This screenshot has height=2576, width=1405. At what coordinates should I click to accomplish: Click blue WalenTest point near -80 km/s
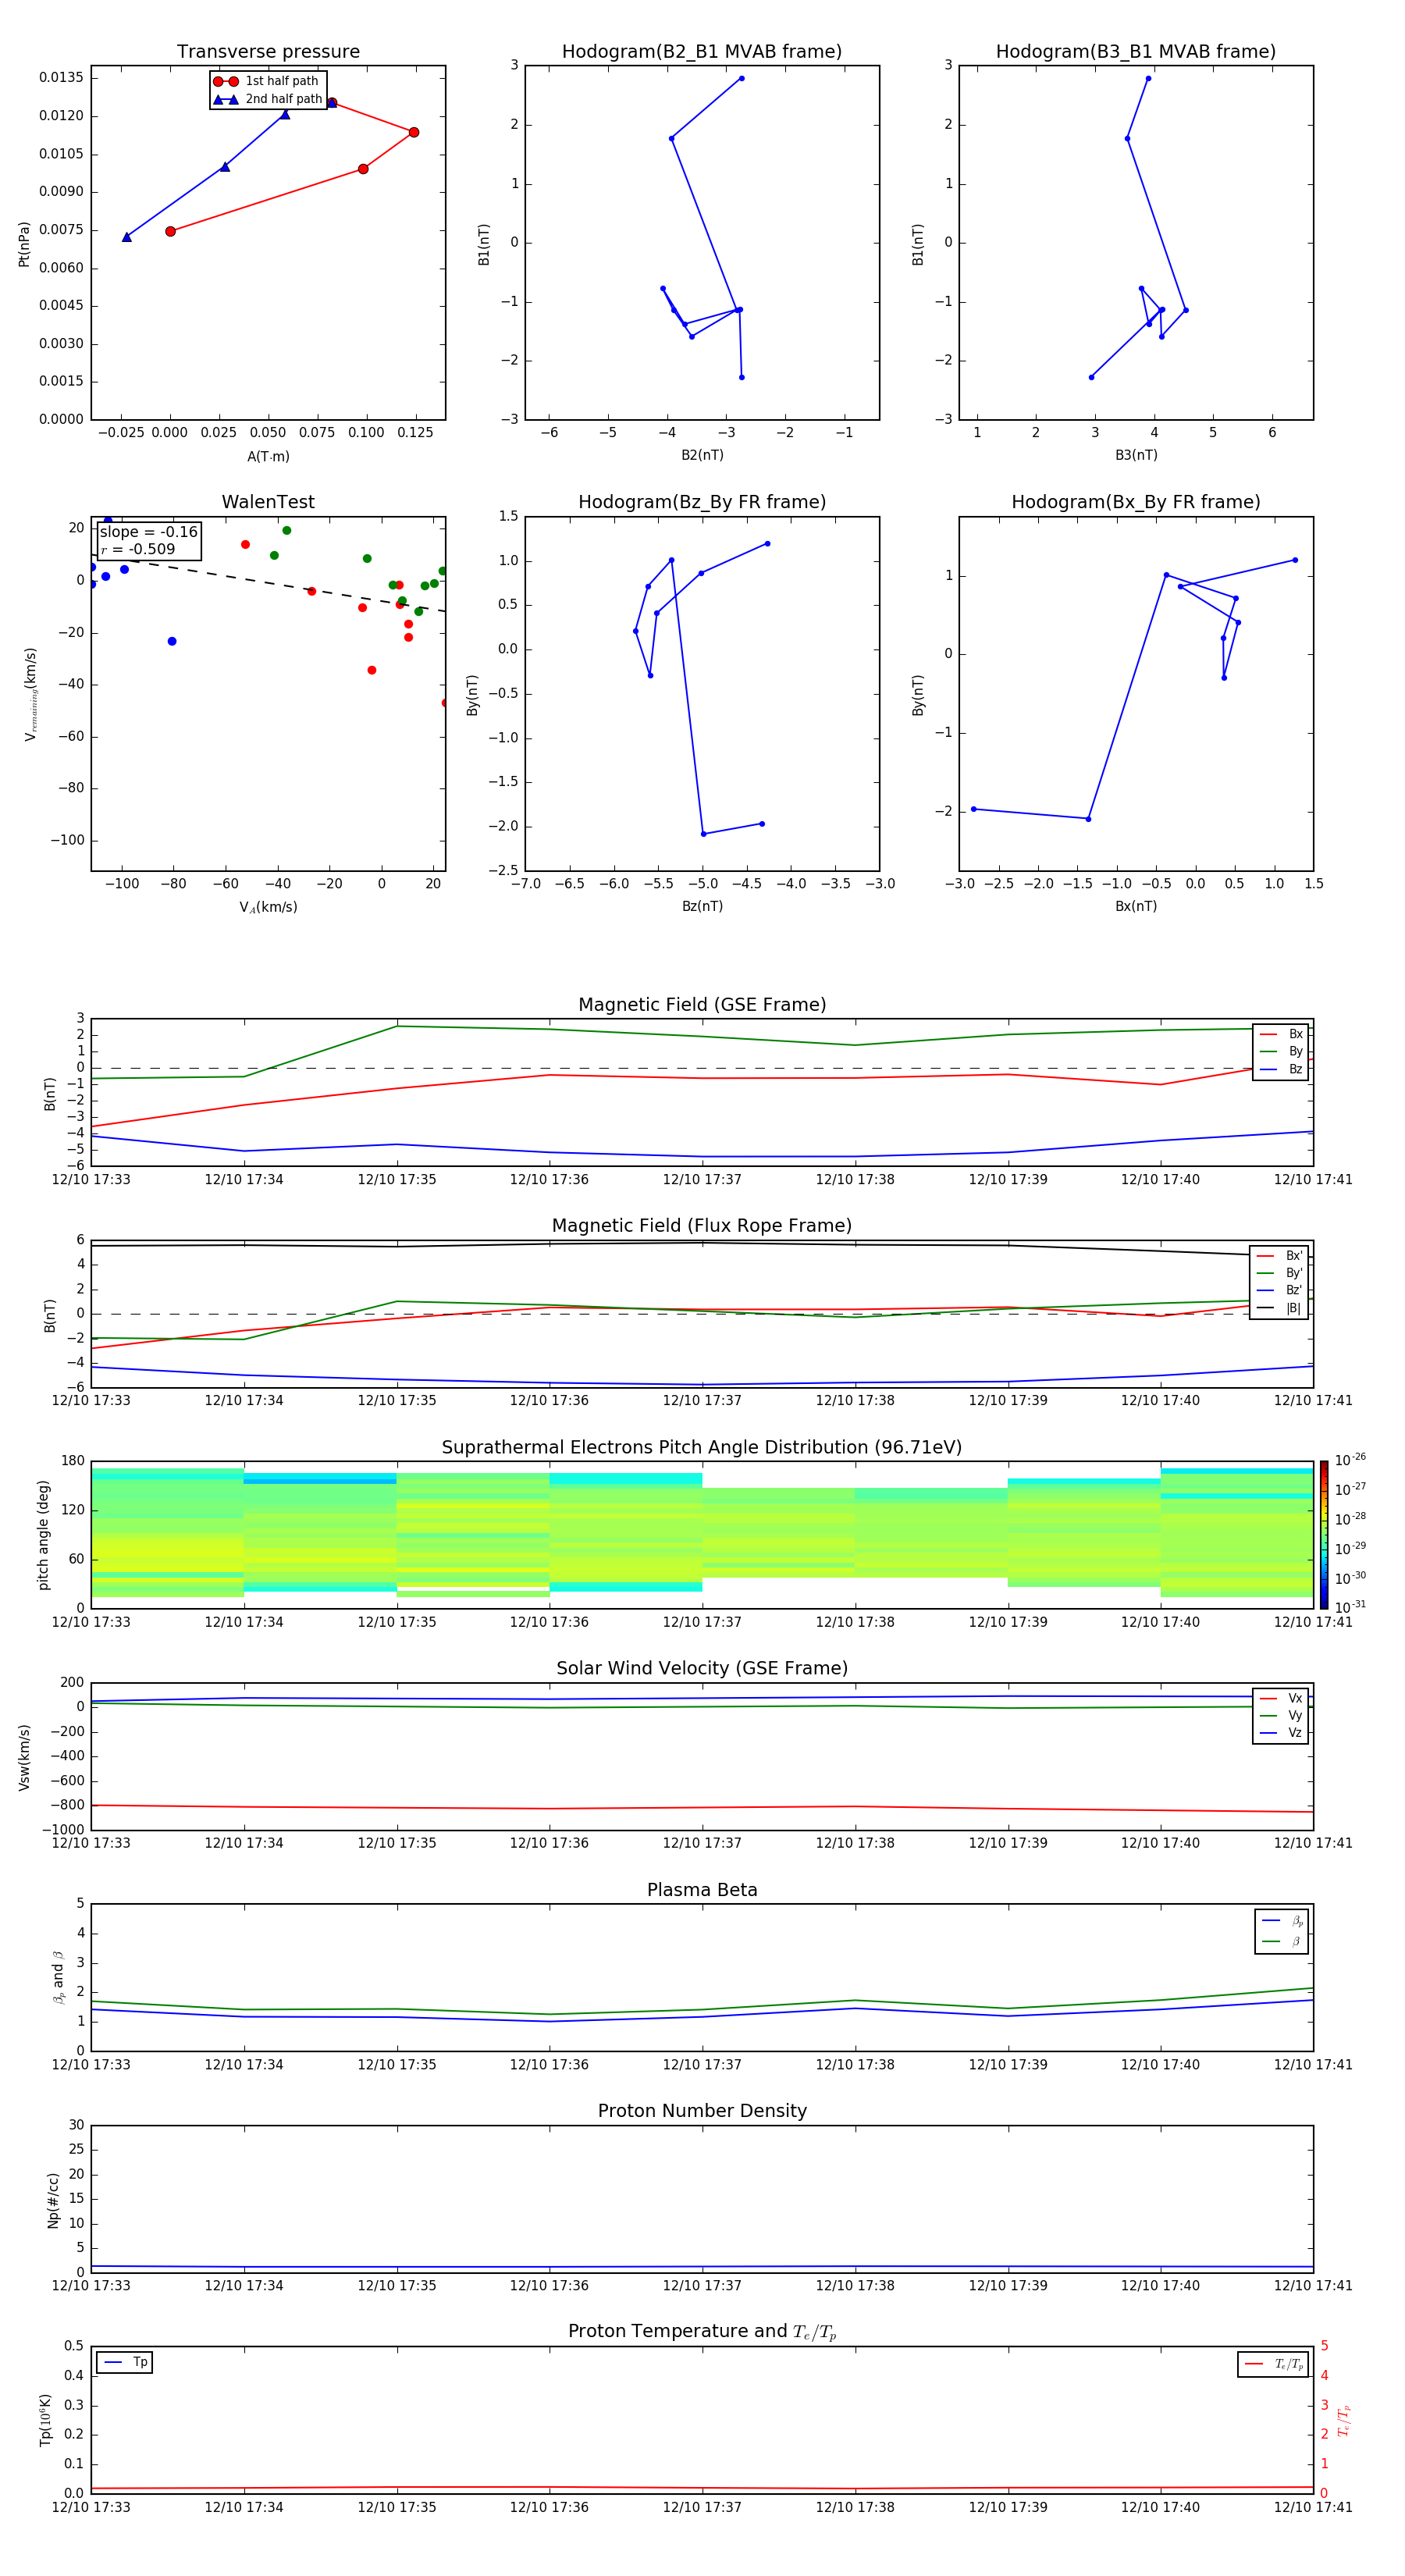(x=172, y=641)
